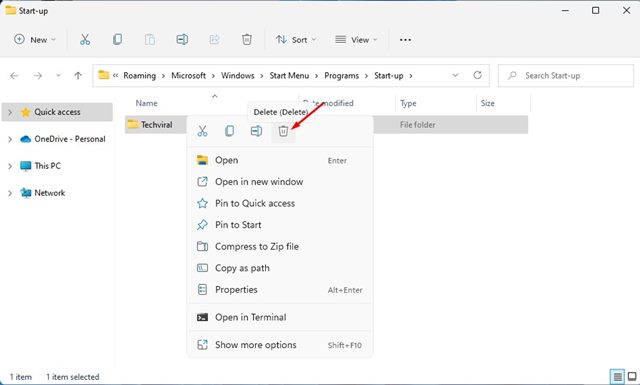Click the Delete trash icon in the context menu
The image size is (640, 385).
pos(283,131)
